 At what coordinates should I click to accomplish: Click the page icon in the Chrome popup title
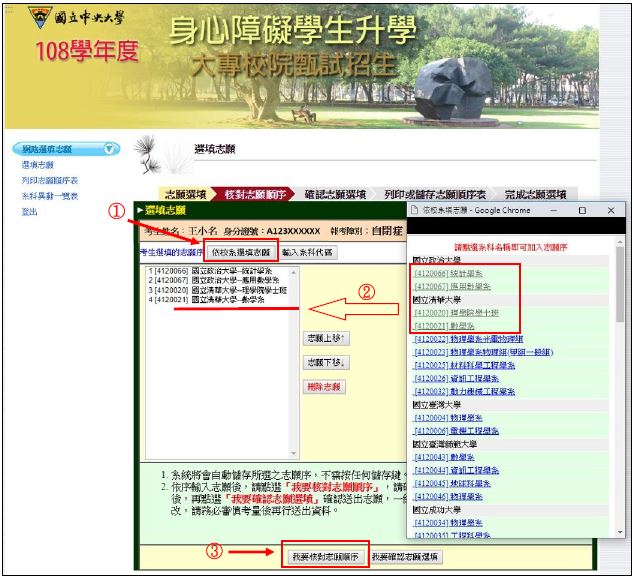(x=414, y=210)
